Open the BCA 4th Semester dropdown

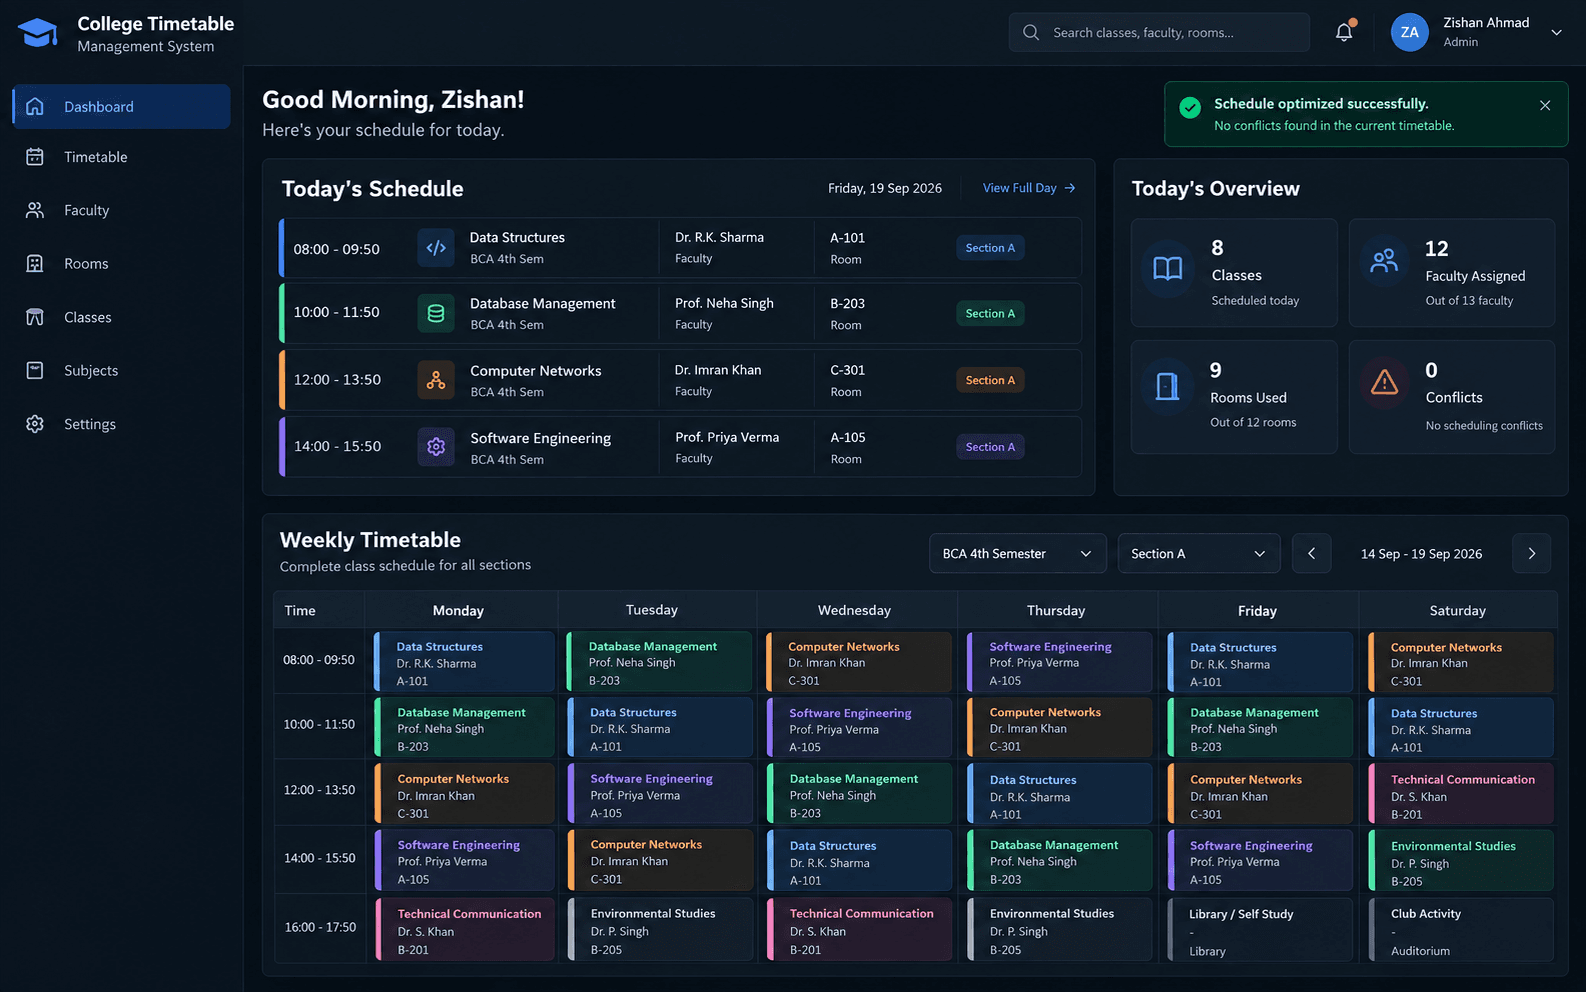pos(1018,553)
